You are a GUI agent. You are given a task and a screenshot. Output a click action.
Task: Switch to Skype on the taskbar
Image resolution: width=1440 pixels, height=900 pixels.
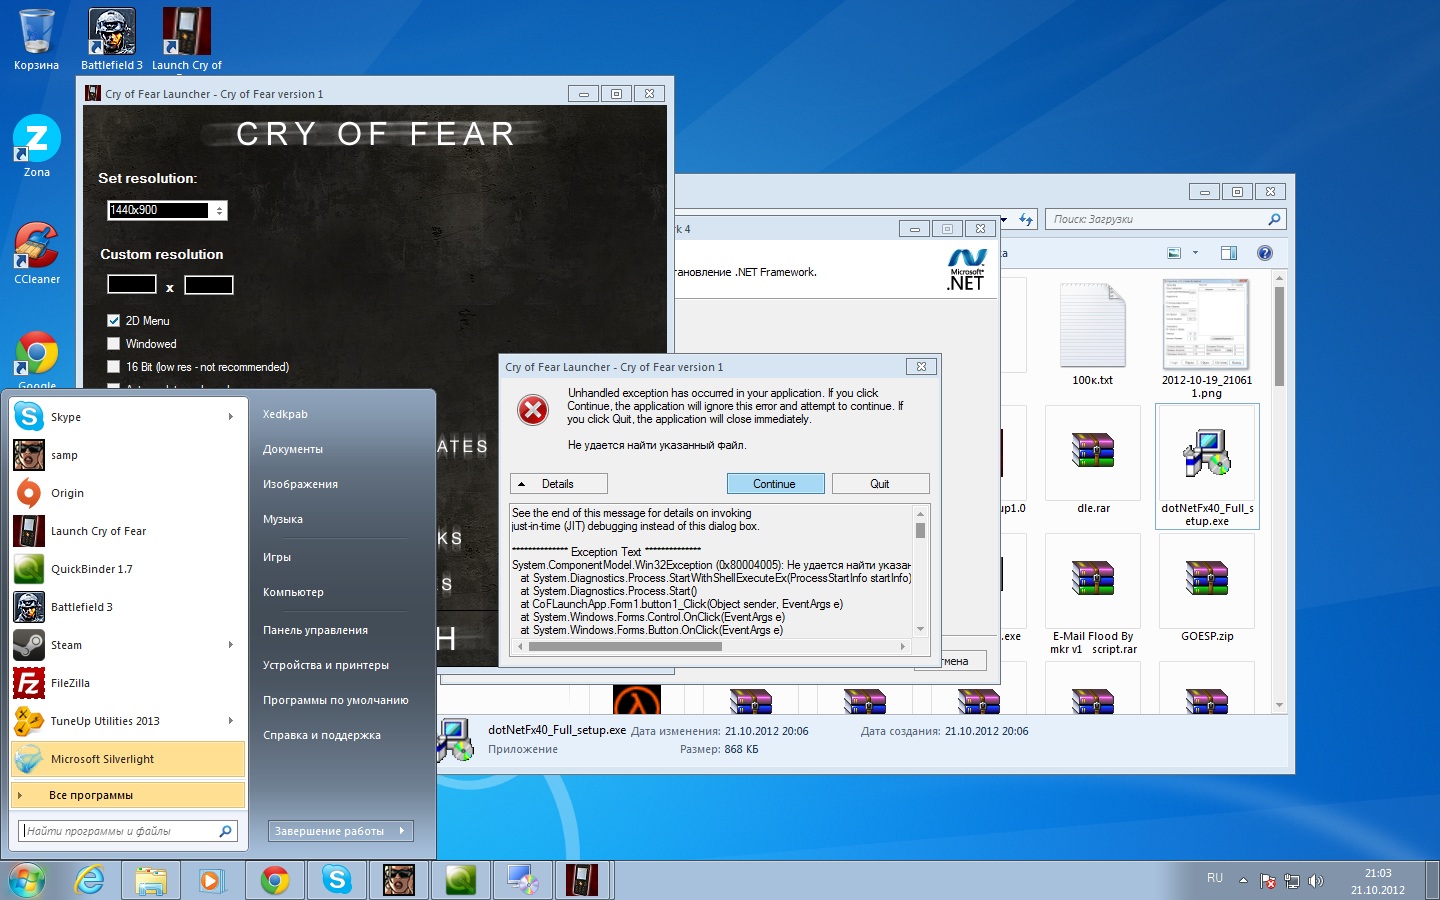(337, 880)
